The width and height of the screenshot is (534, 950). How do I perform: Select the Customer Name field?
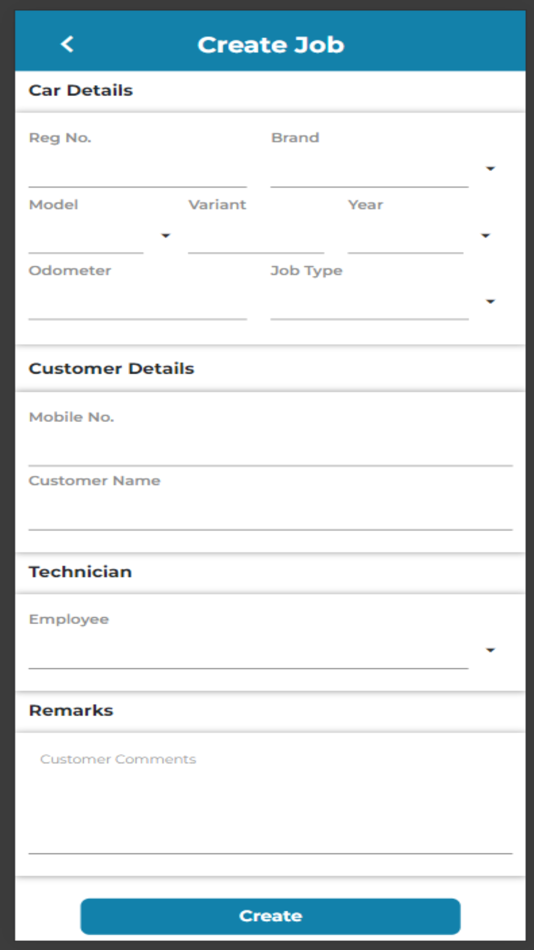[270, 514]
